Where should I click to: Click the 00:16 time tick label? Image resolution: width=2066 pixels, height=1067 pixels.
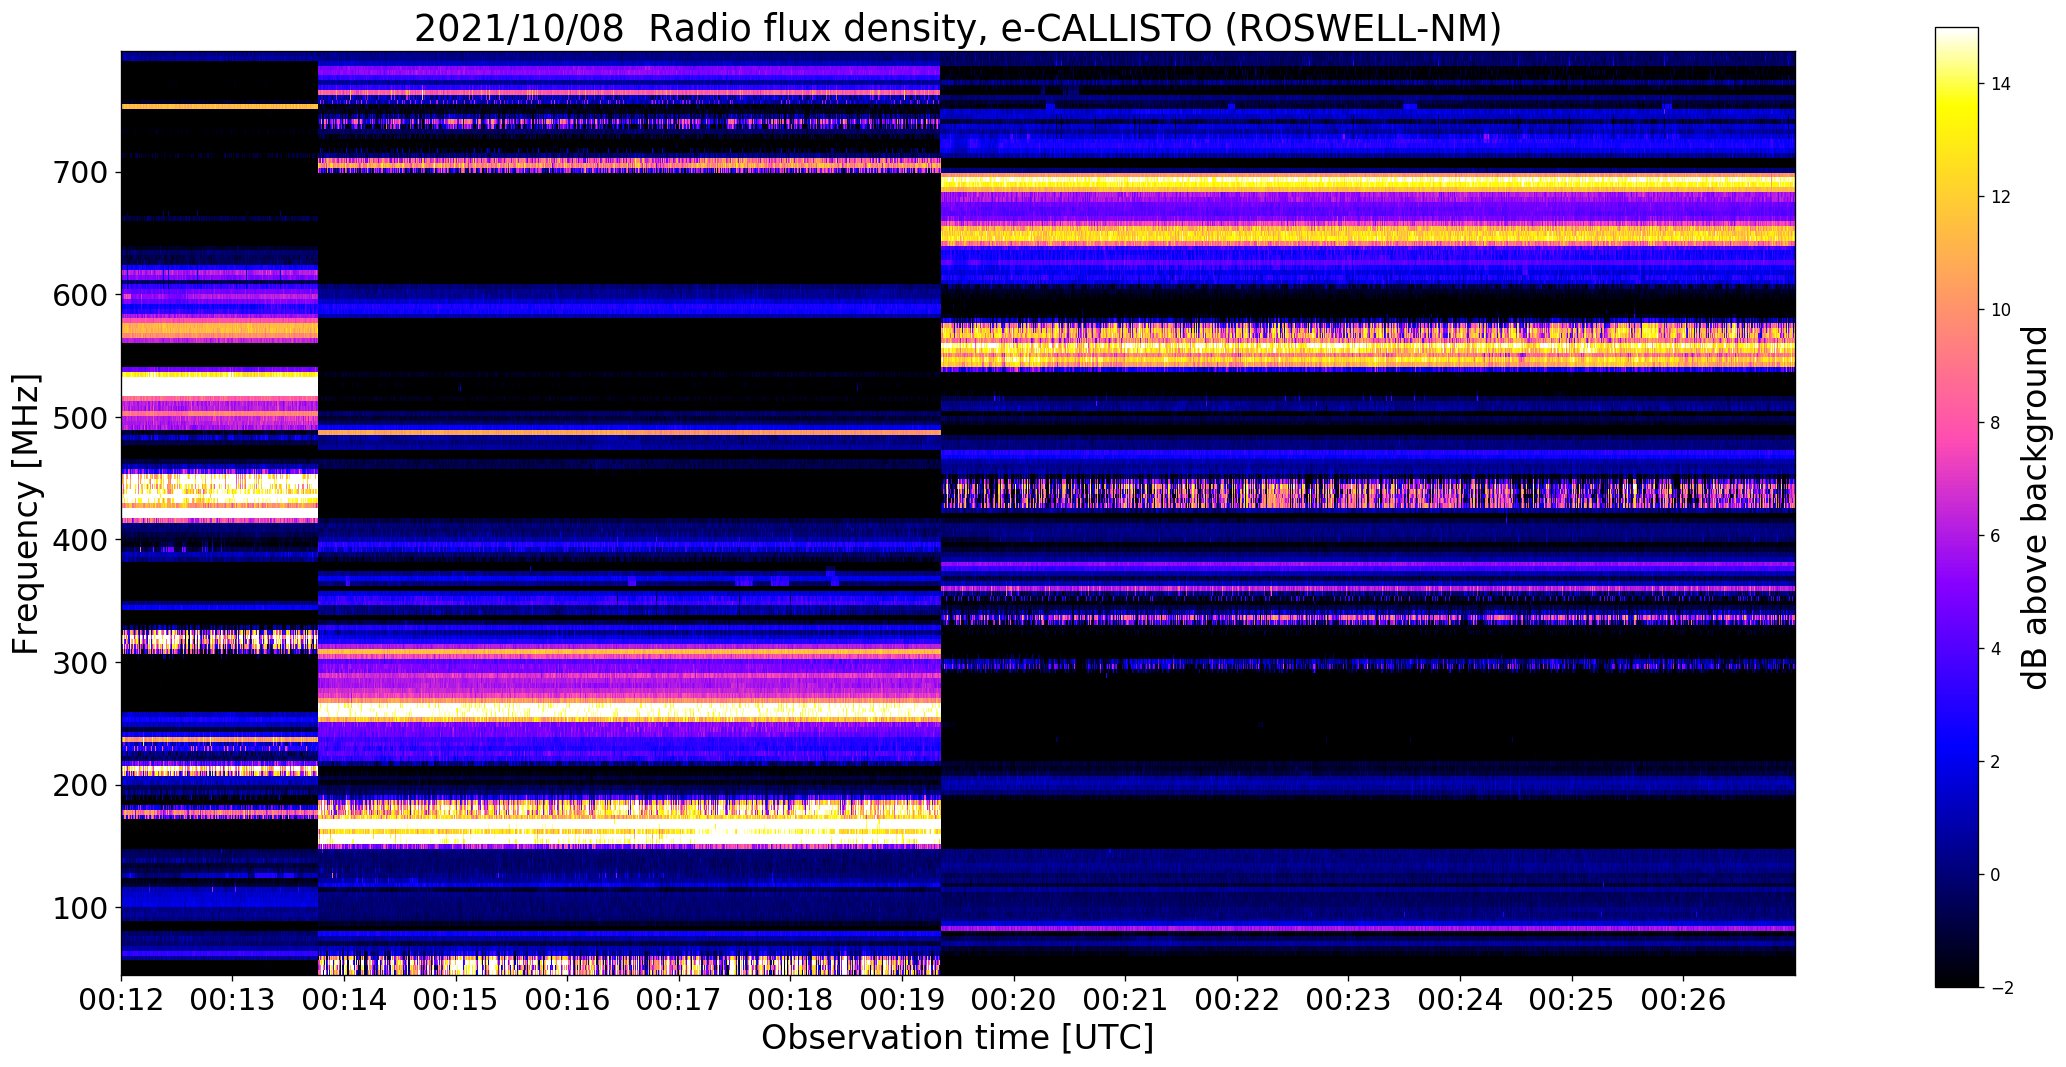[568, 1001]
